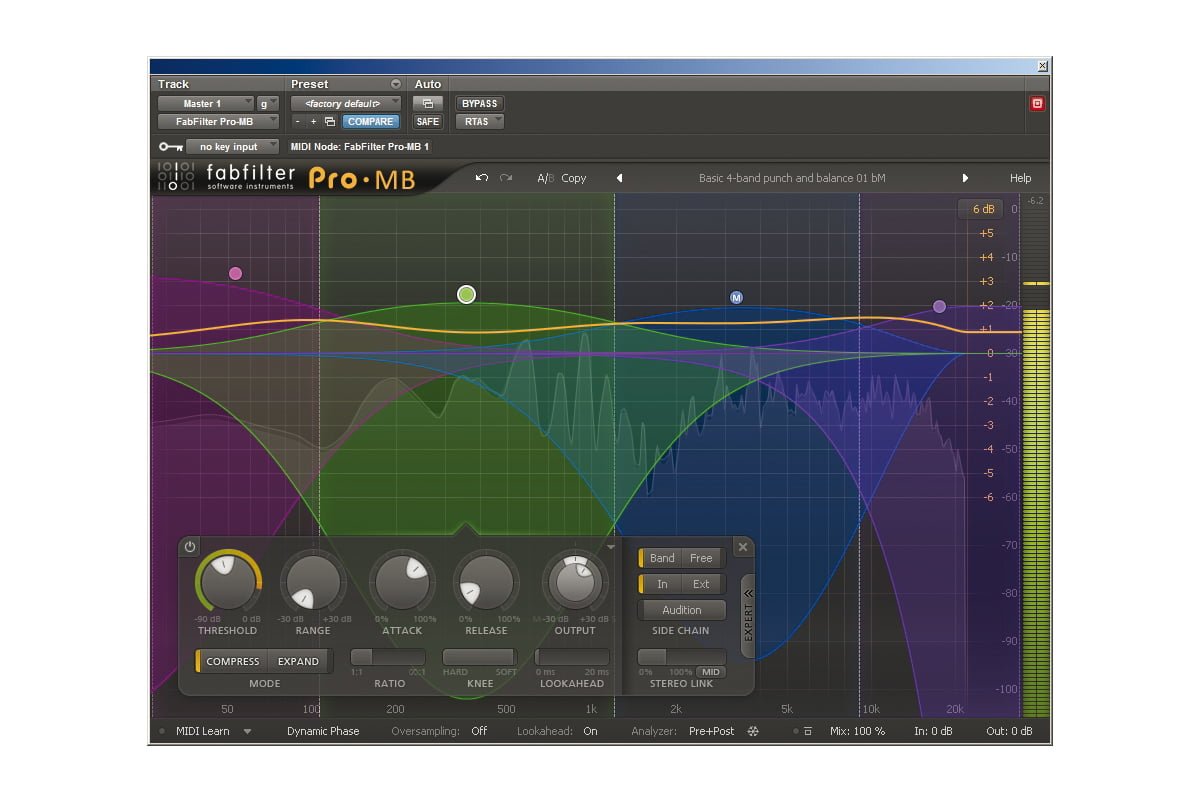Select EXPAND mode
The width and height of the screenshot is (1200, 800).
pyautogui.click(x=298, y=661)
